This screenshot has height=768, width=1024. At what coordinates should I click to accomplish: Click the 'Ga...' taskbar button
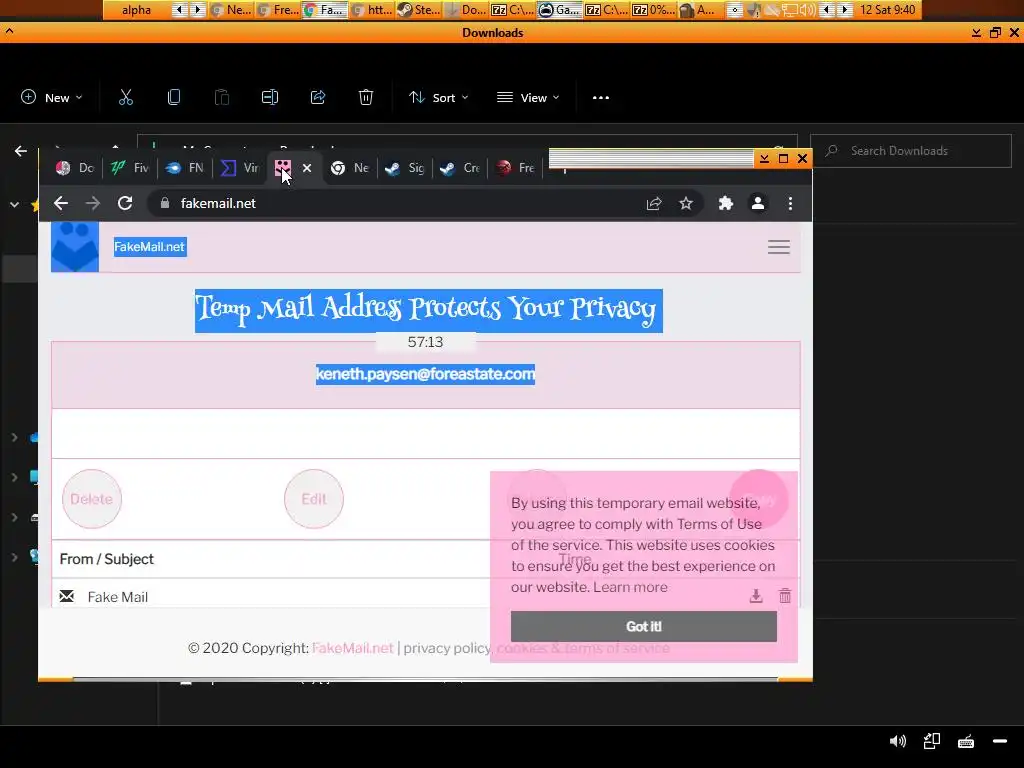(560, 10)
